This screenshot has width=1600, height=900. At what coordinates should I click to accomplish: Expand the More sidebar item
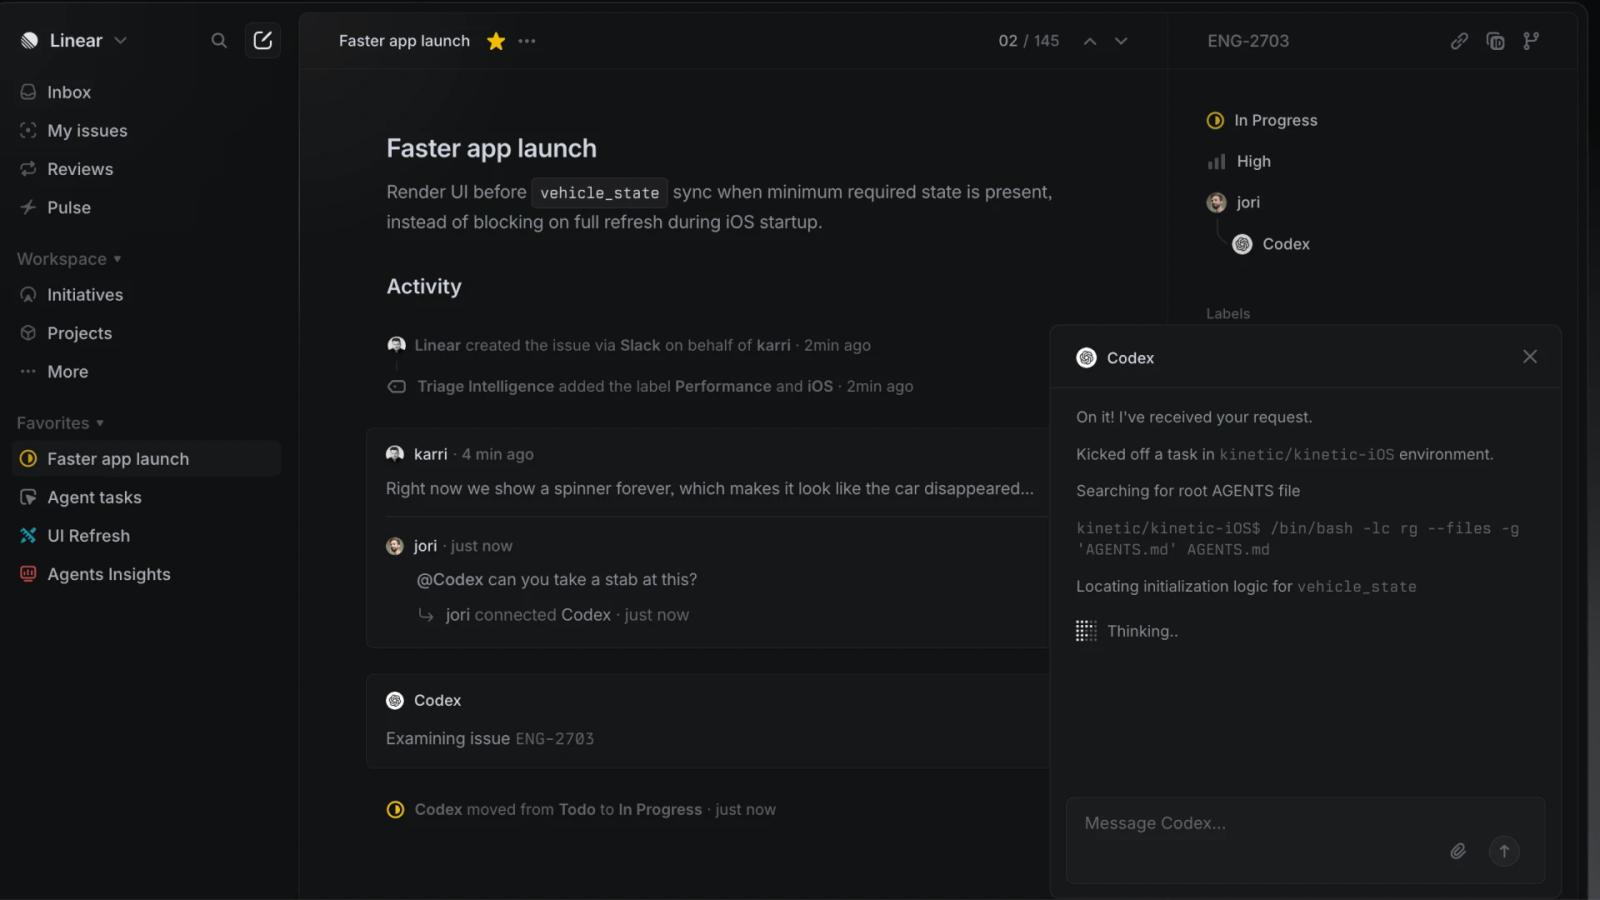pyautogui.click(x=148, y=372)
